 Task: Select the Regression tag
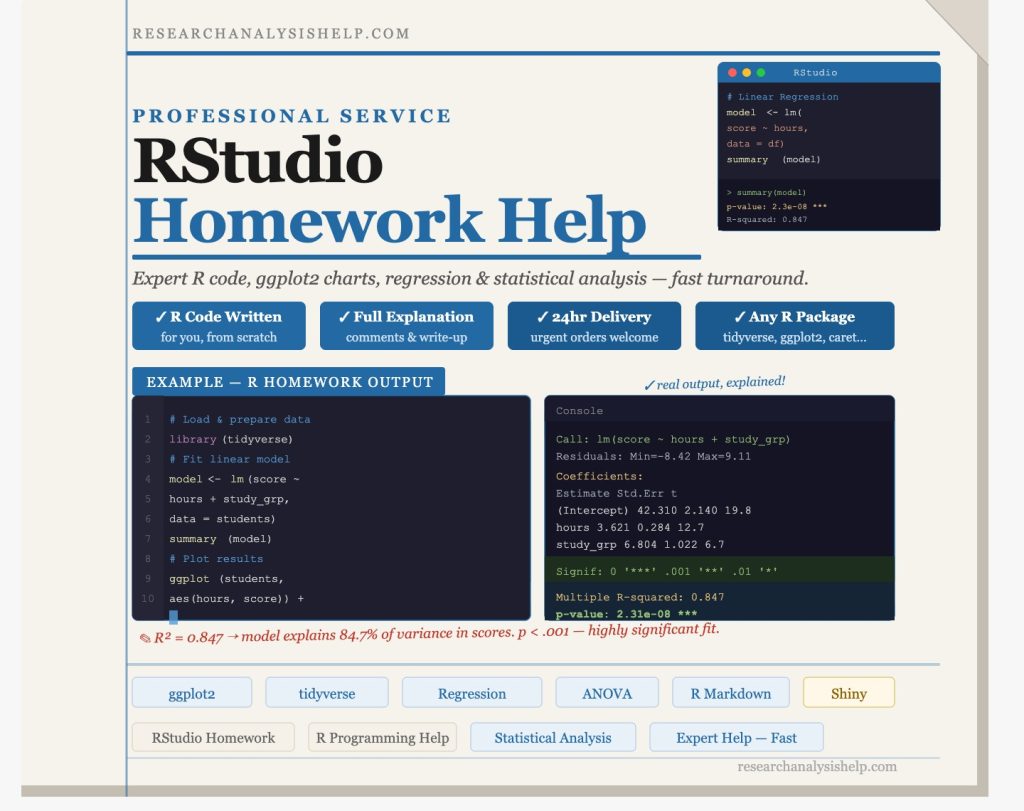pyautogui.click(x=472, y=693)
